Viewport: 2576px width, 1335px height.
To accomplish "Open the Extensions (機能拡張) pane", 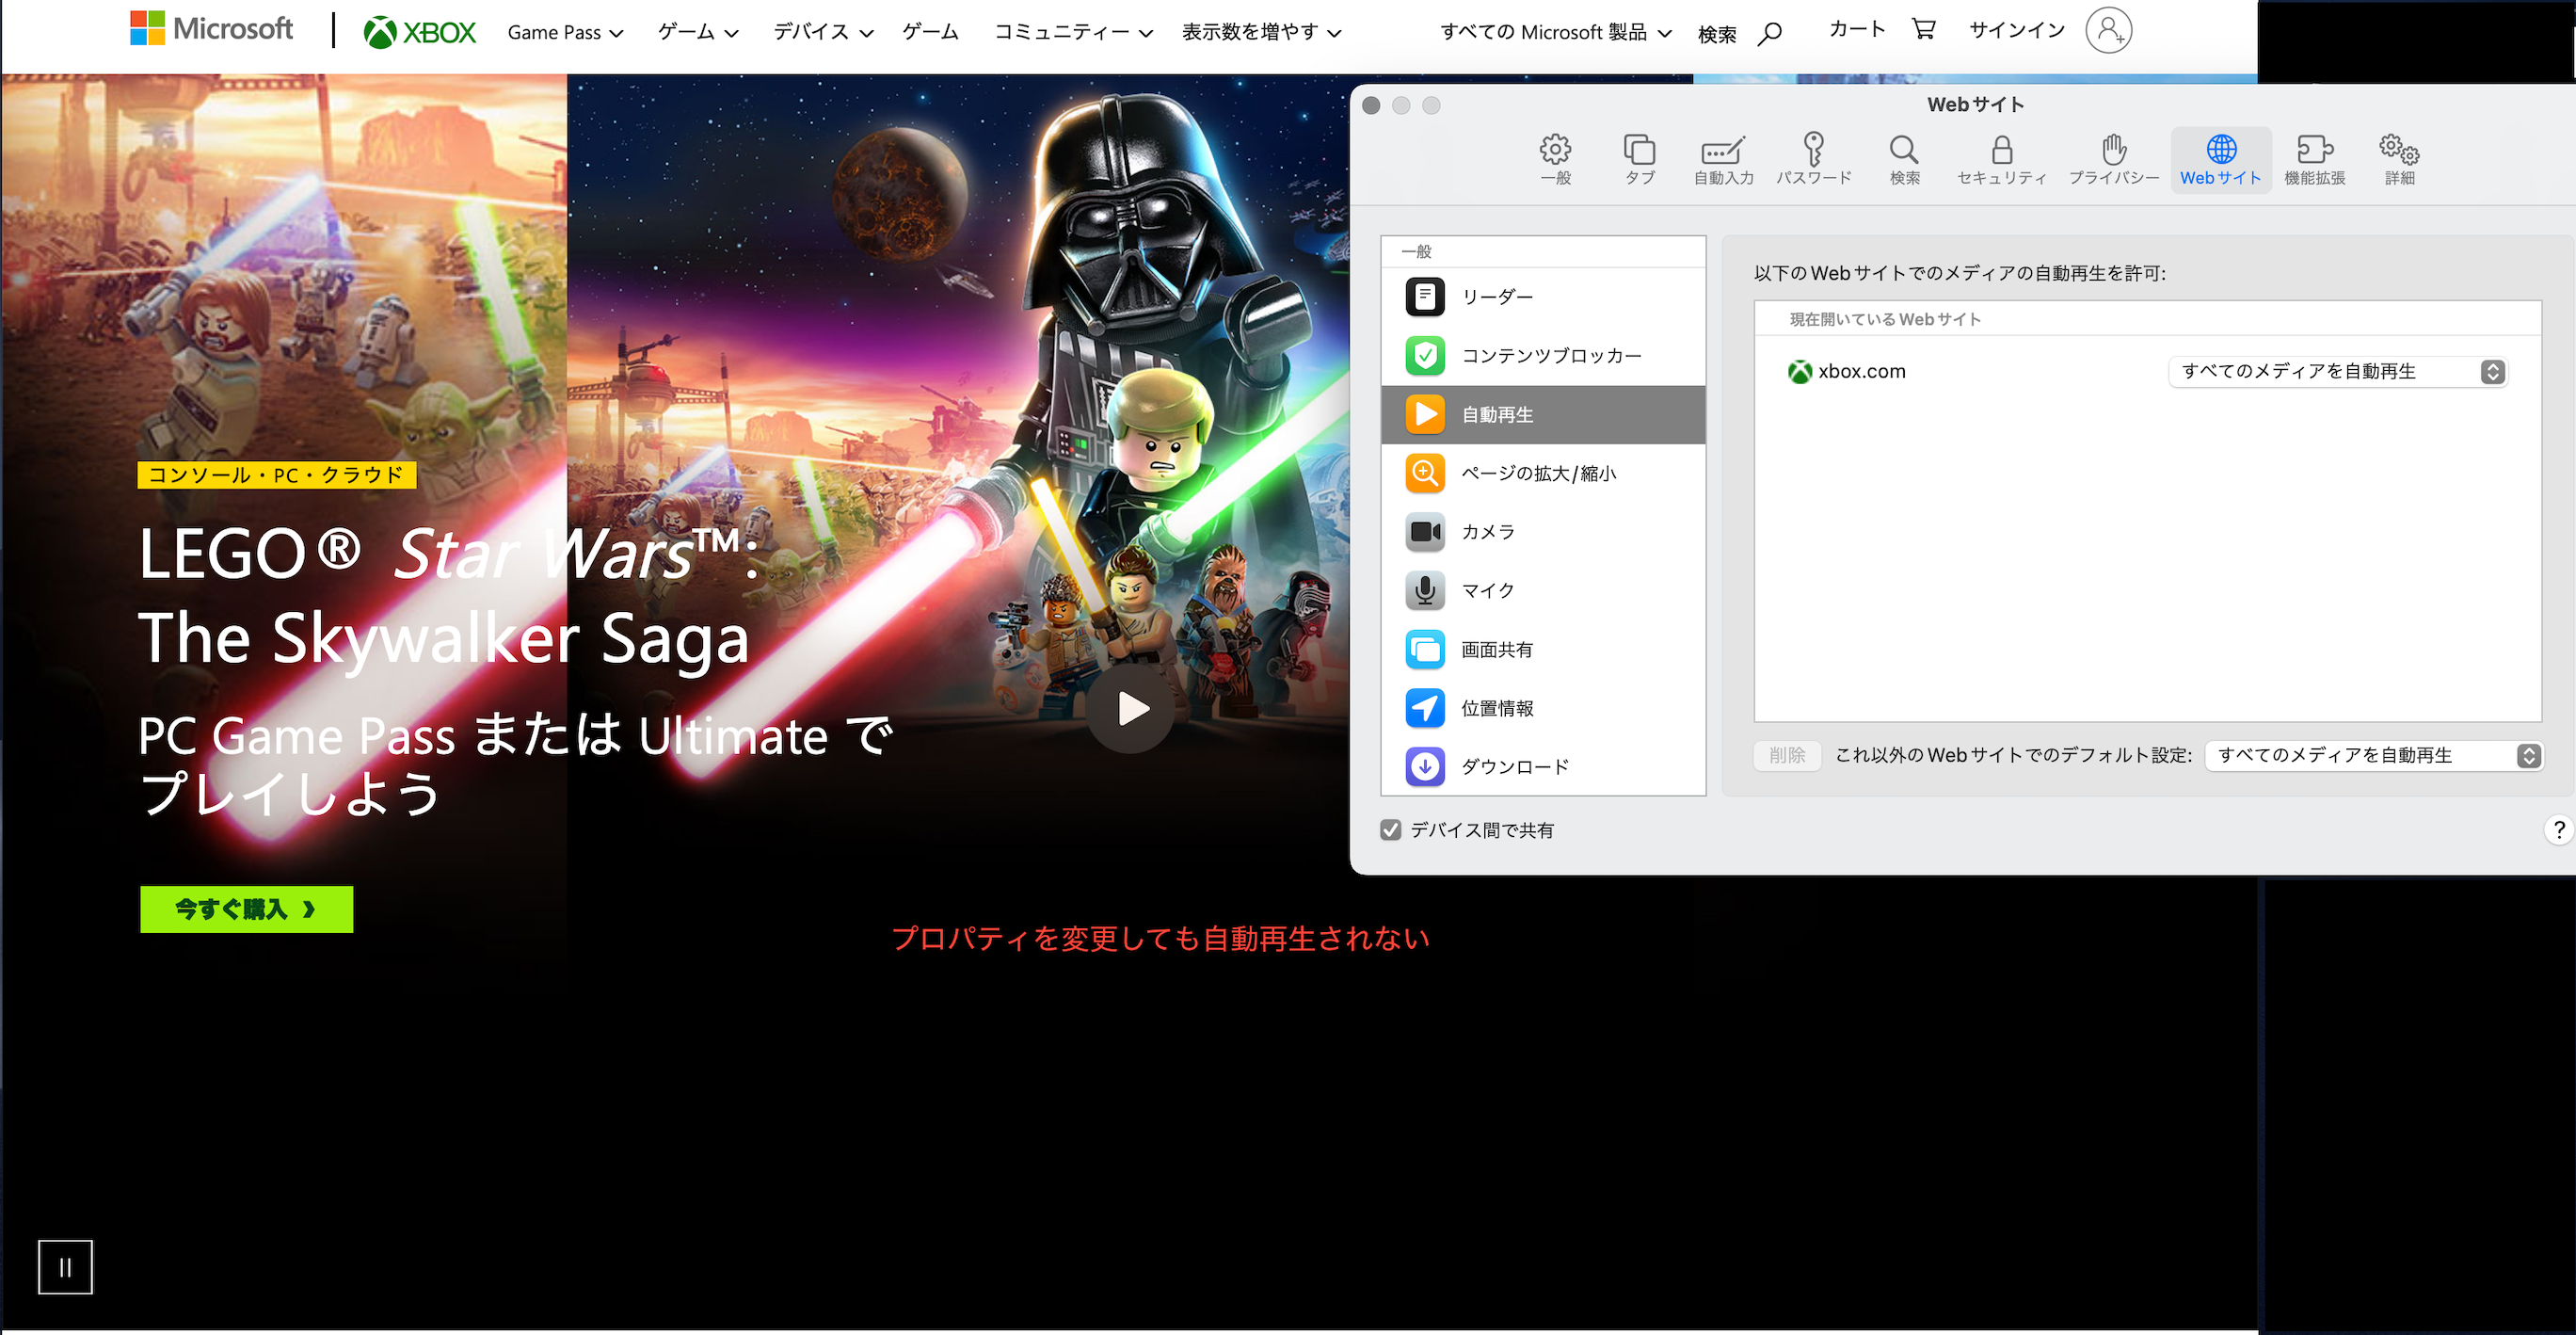I will (x=2314, y=159).
